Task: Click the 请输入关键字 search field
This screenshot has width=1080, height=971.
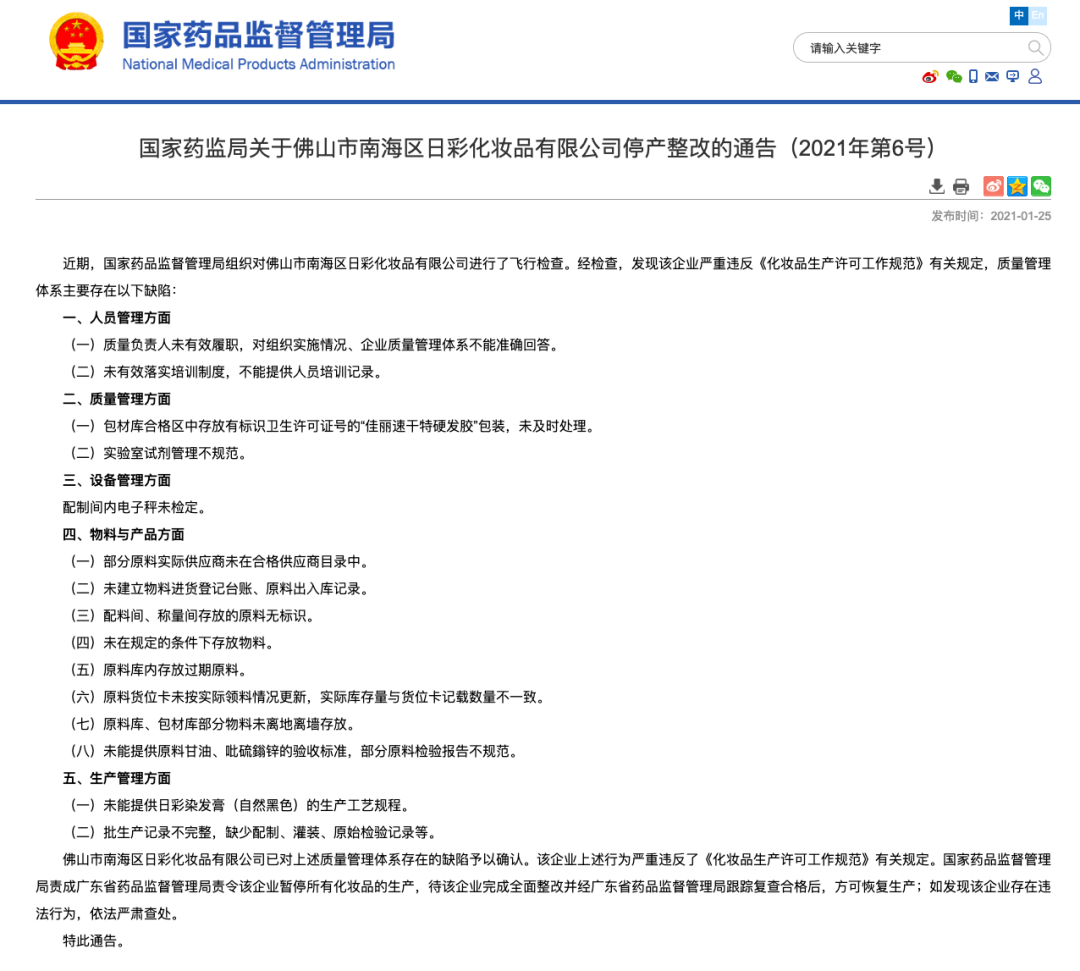Action: (x=909, y=48)
